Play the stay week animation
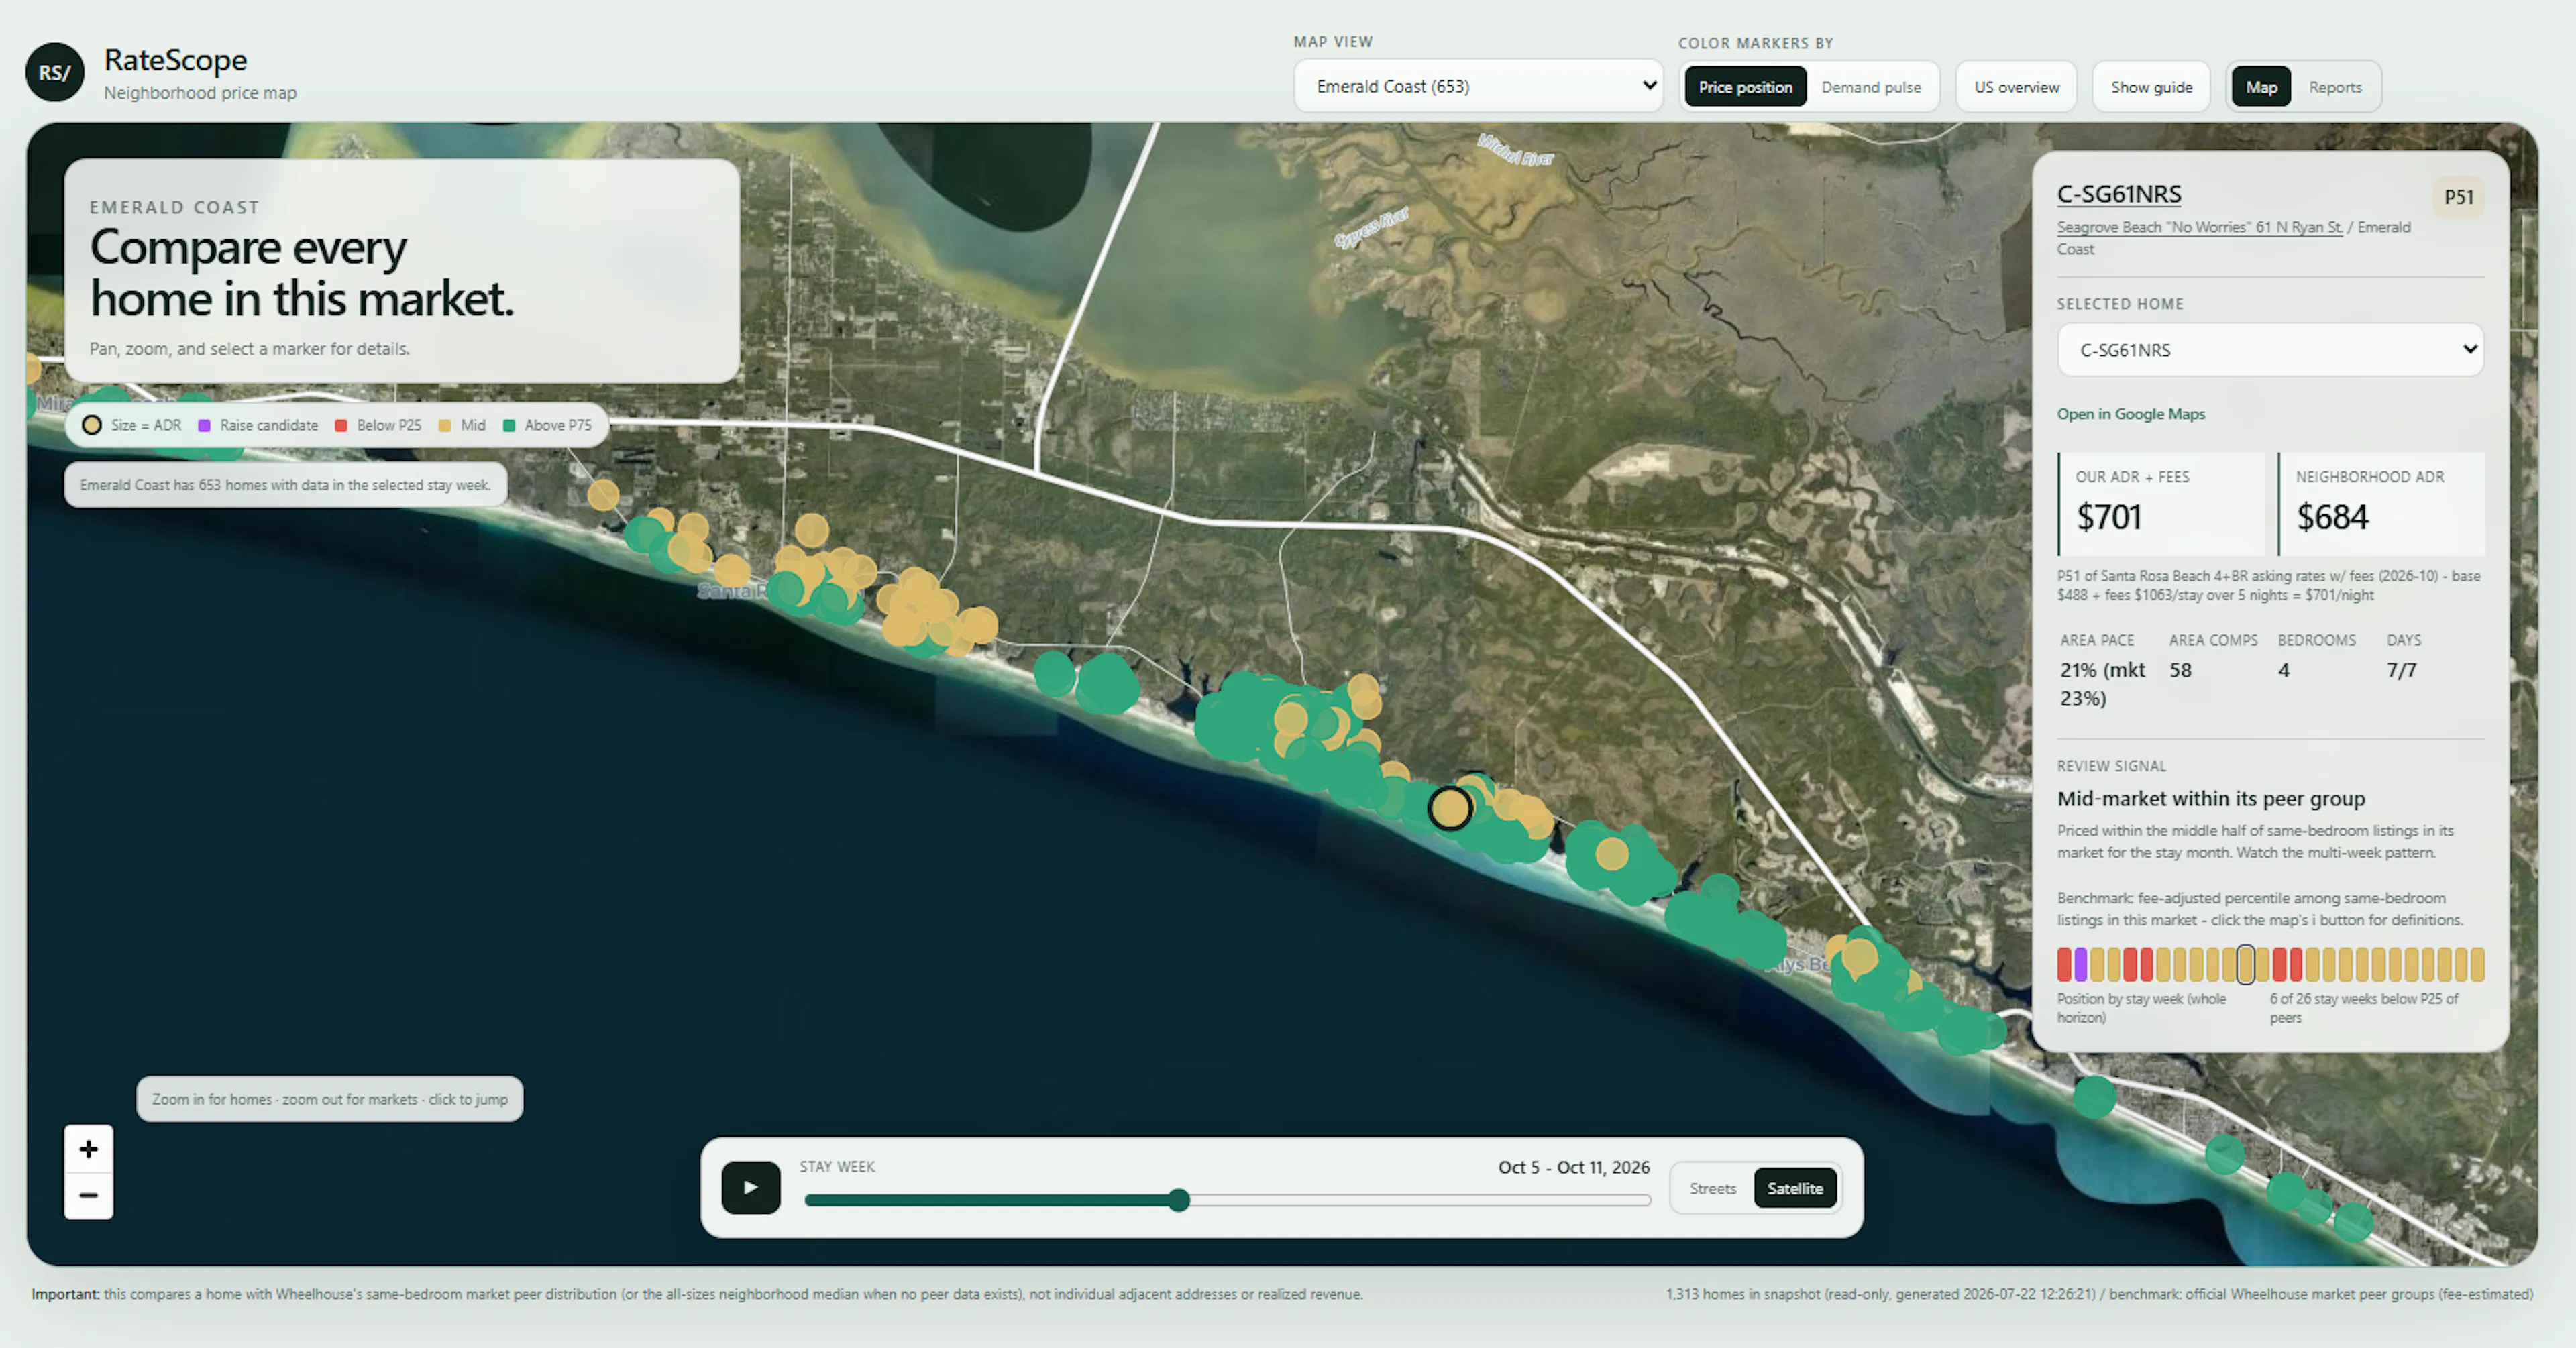The height and width of the screenshot is (1348, 2576). click(751, 1187)
